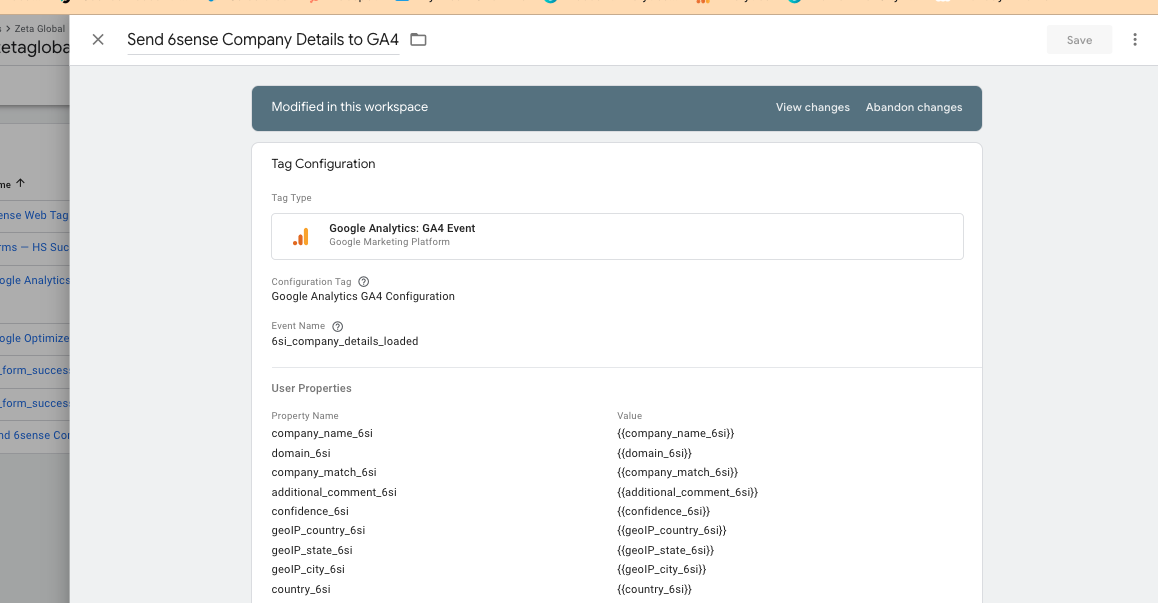
Task: Edit the tag name field 'Send 6sense Company Details to GA4'
Action: [x=263, y=39]
